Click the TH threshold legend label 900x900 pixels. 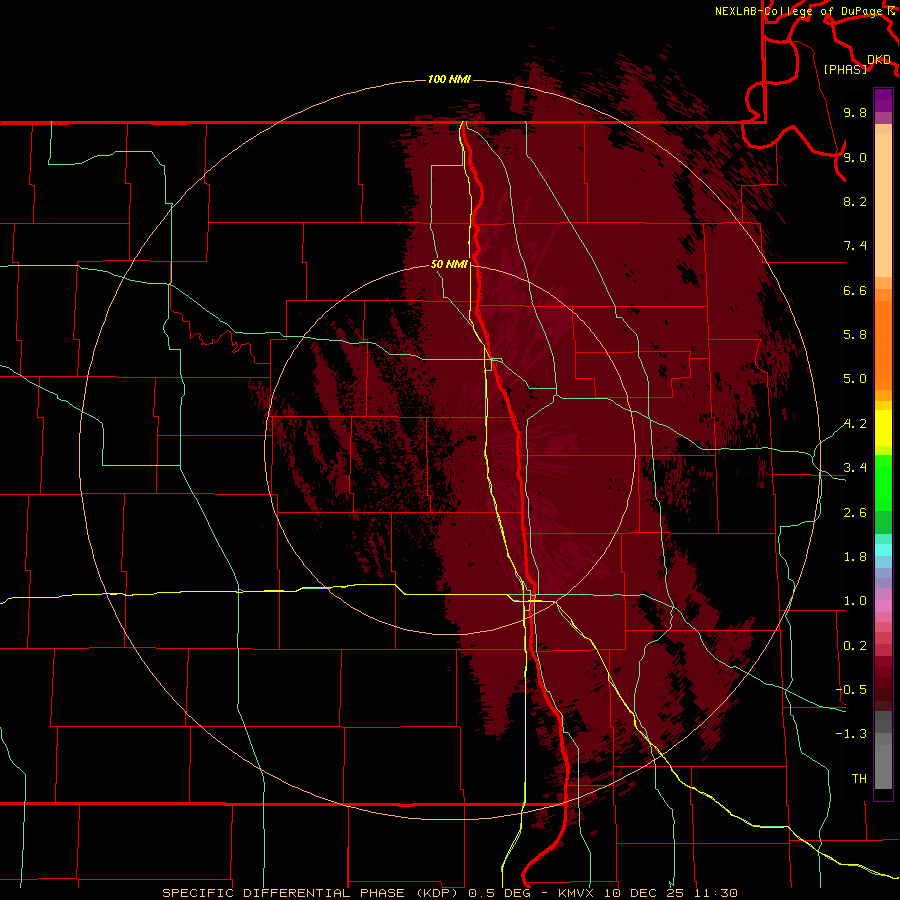(x=859, y=779)
